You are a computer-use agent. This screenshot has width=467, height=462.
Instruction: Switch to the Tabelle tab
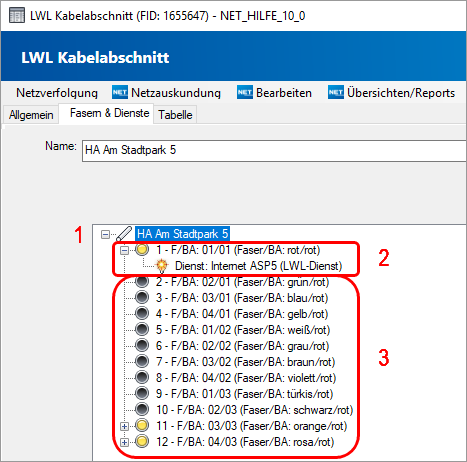click(175, 115)
